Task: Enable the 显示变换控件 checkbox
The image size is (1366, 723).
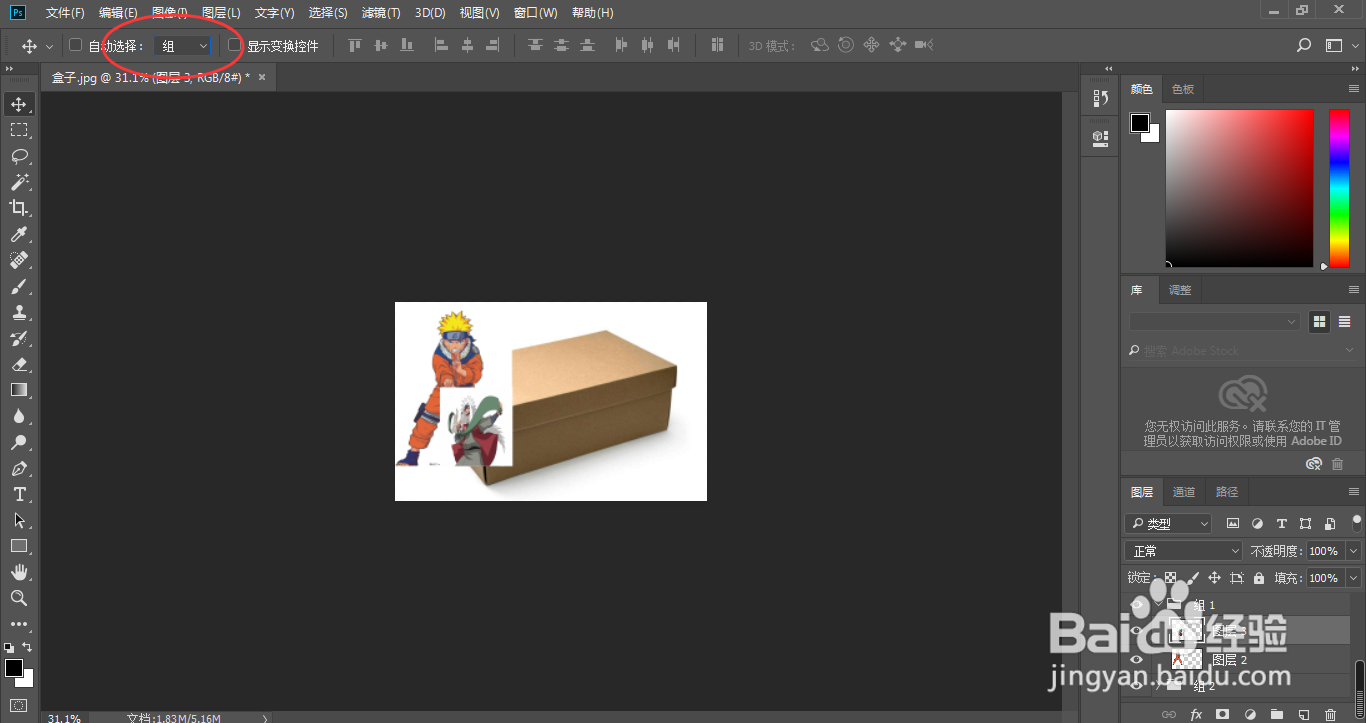Action: pyautogui.click(x=235, y=45)
